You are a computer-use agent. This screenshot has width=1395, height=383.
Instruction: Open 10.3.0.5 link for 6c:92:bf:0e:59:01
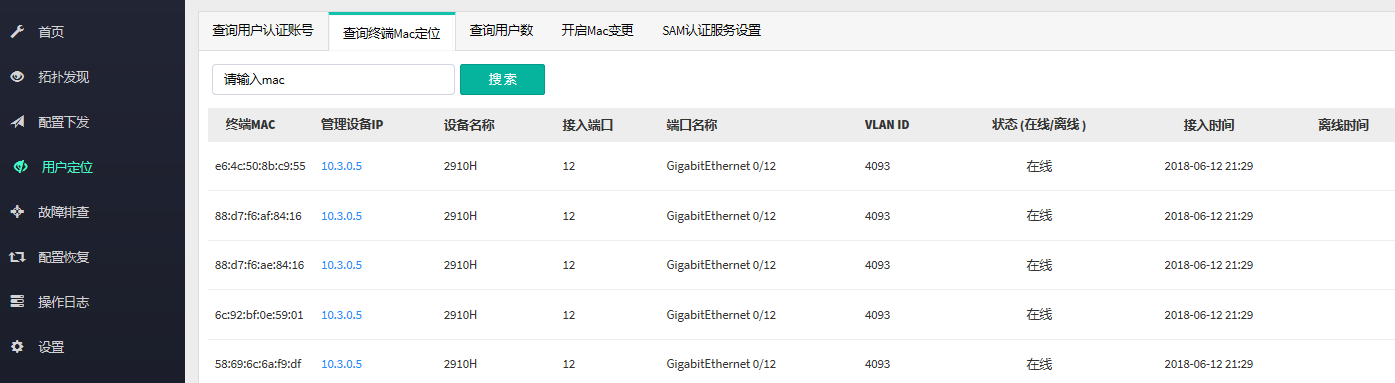pos(341,315)
